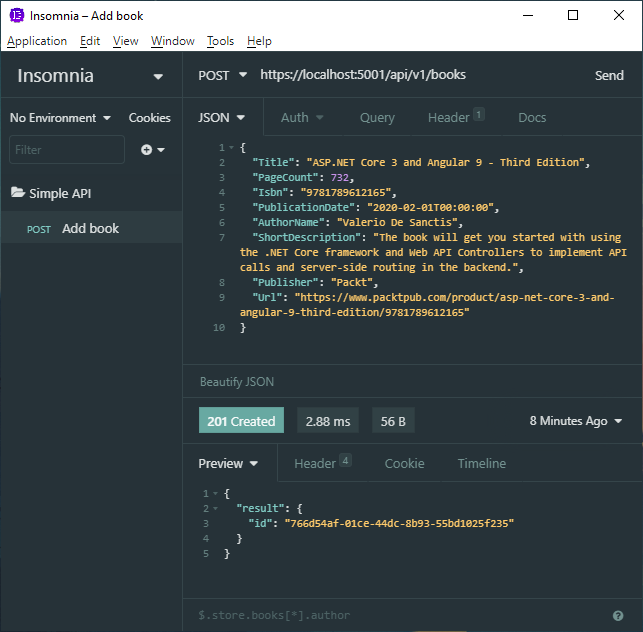Open the Window menu

click(173, 41)
